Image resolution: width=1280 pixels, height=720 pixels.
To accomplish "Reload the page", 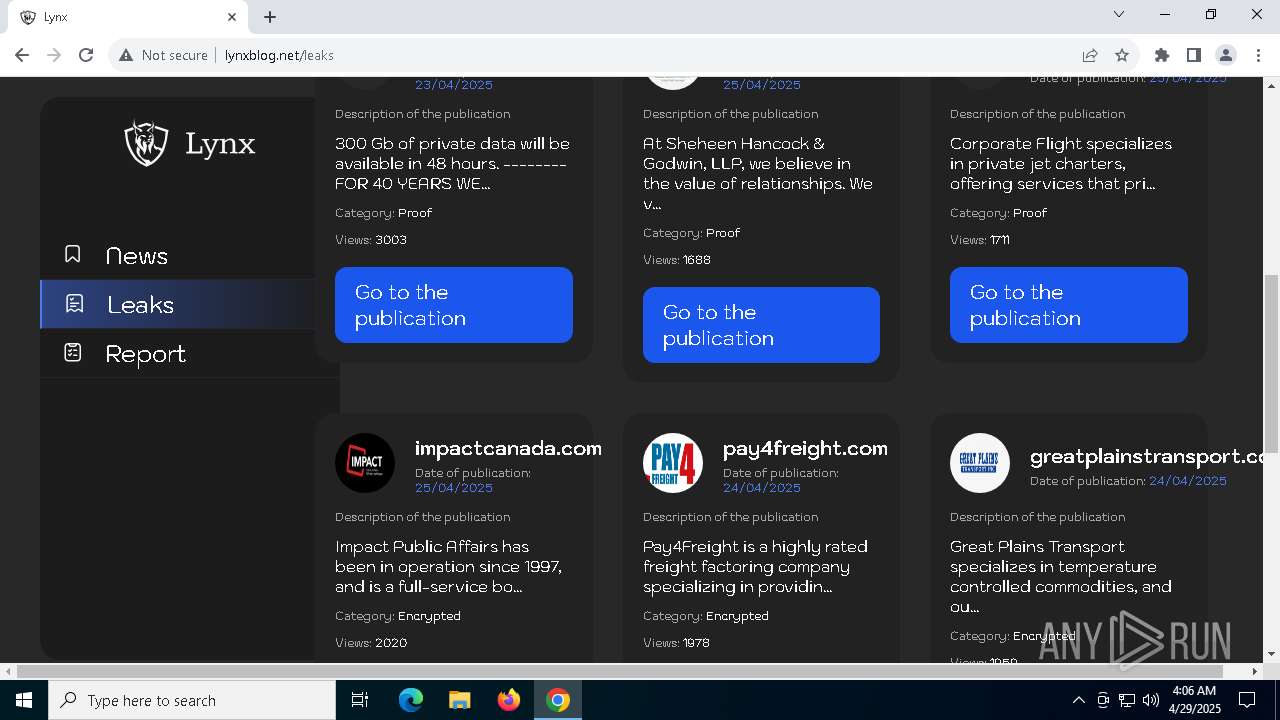I will (86, 55).
